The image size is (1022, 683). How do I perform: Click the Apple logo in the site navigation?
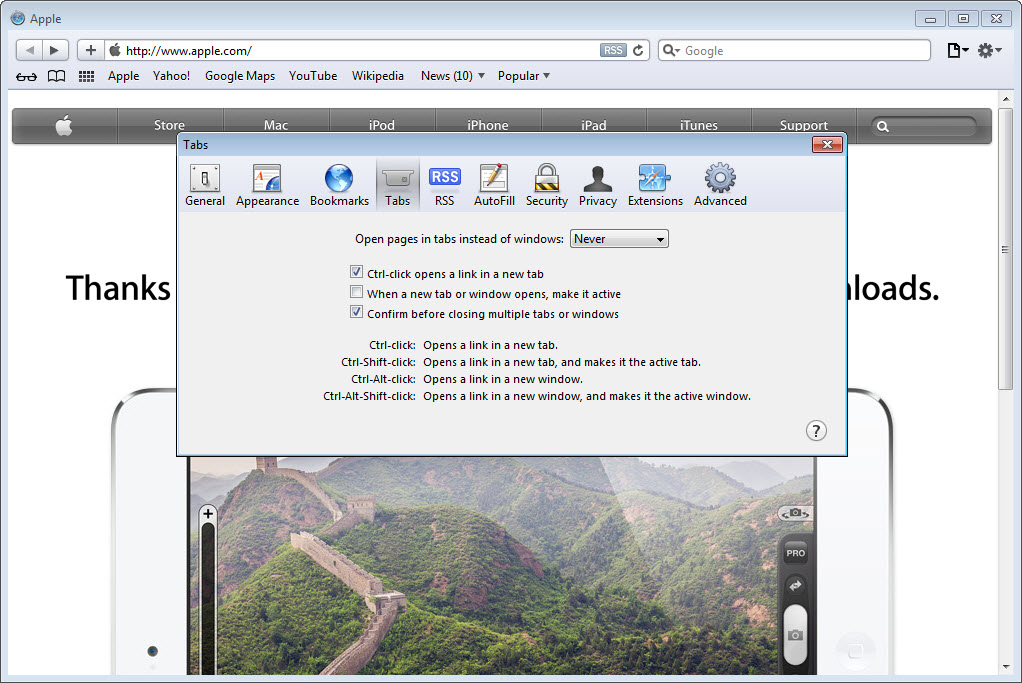pyautogui.click(x=64, y=125)
